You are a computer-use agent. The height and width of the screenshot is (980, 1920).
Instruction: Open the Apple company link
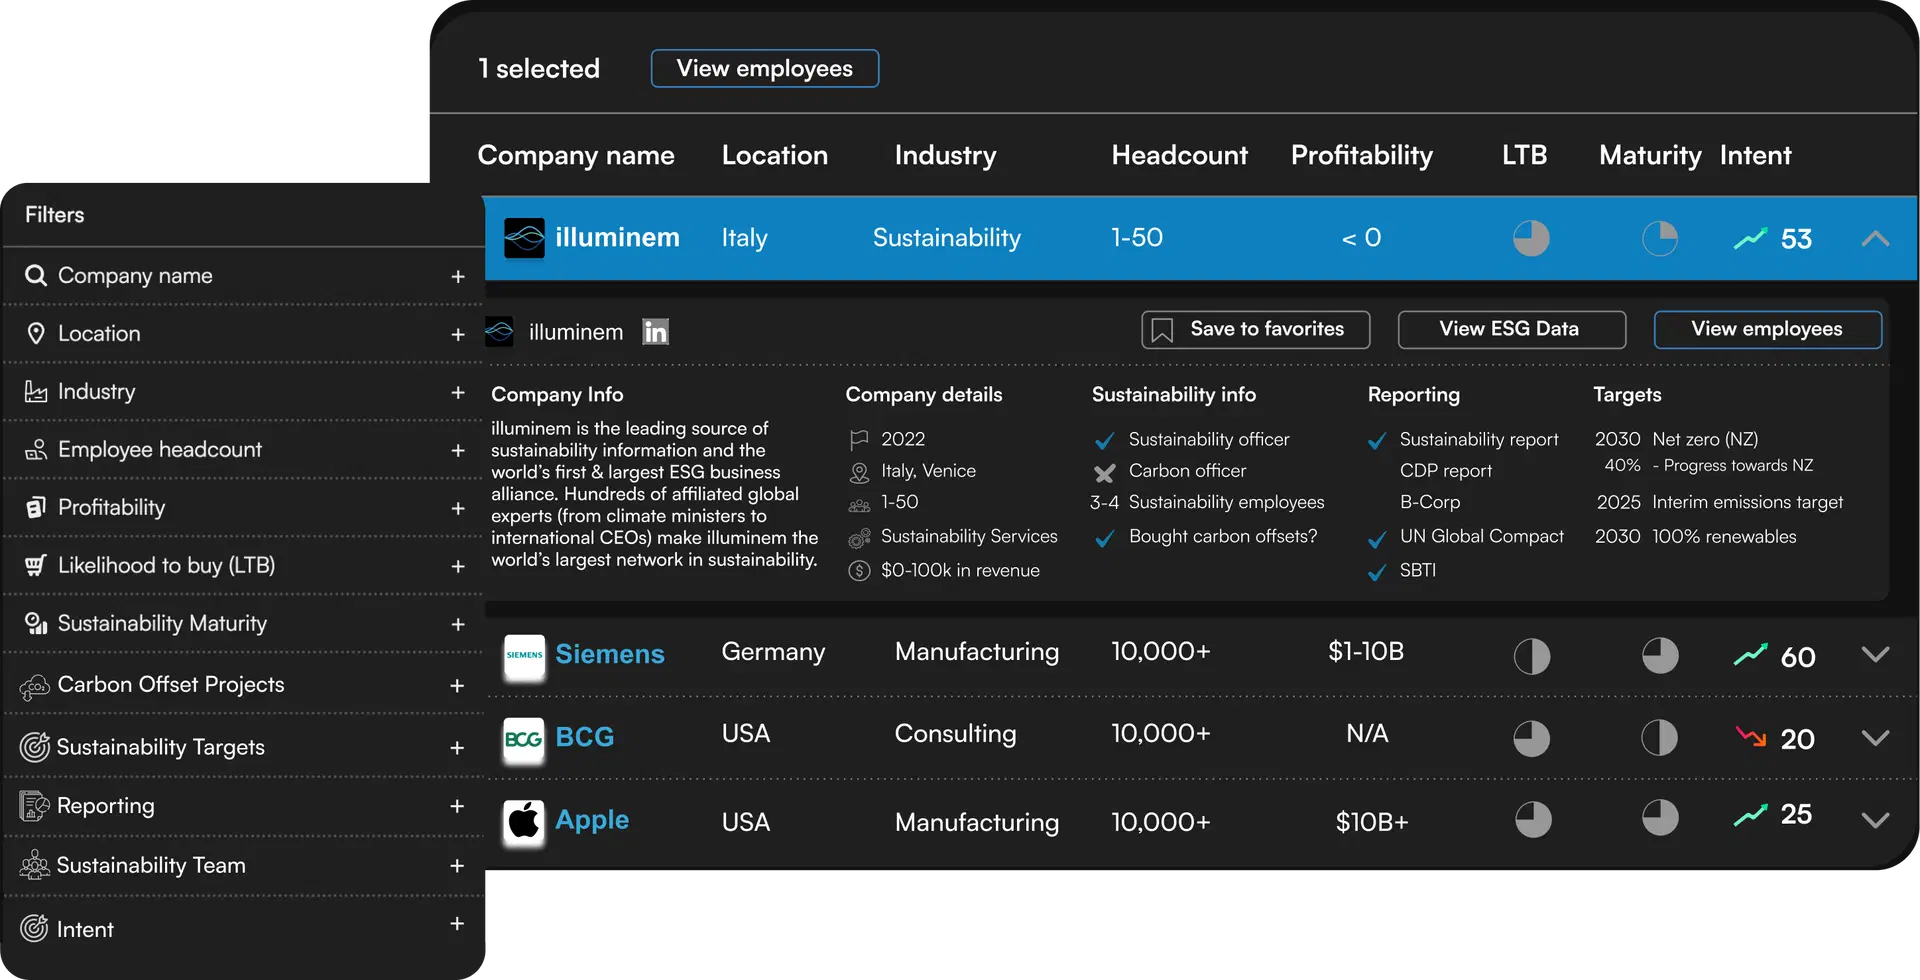click(x=592, y=820)
